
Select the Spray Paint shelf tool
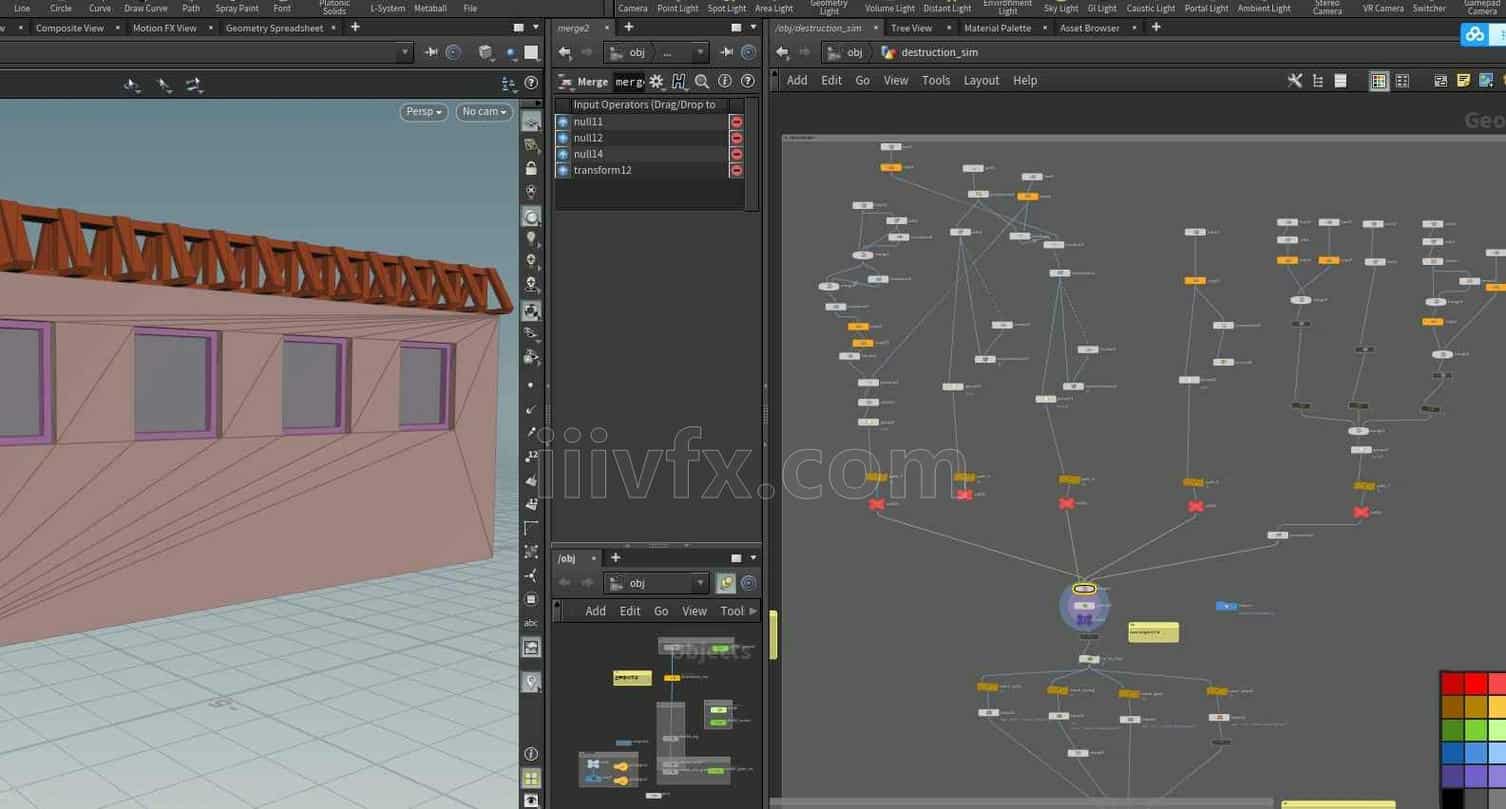point(237,8)
